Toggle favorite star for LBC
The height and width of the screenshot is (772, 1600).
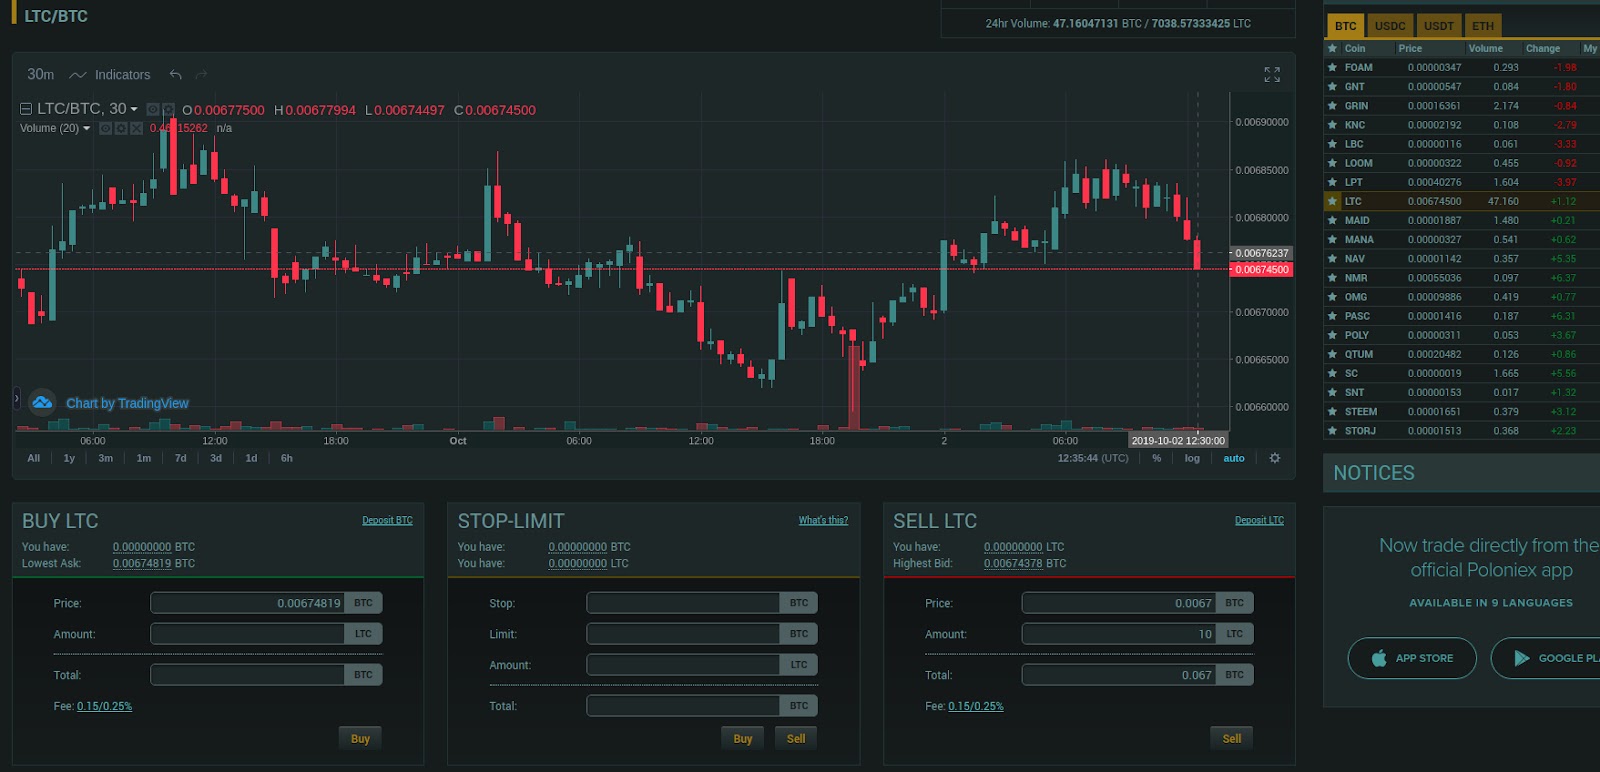click(1332, 144)
